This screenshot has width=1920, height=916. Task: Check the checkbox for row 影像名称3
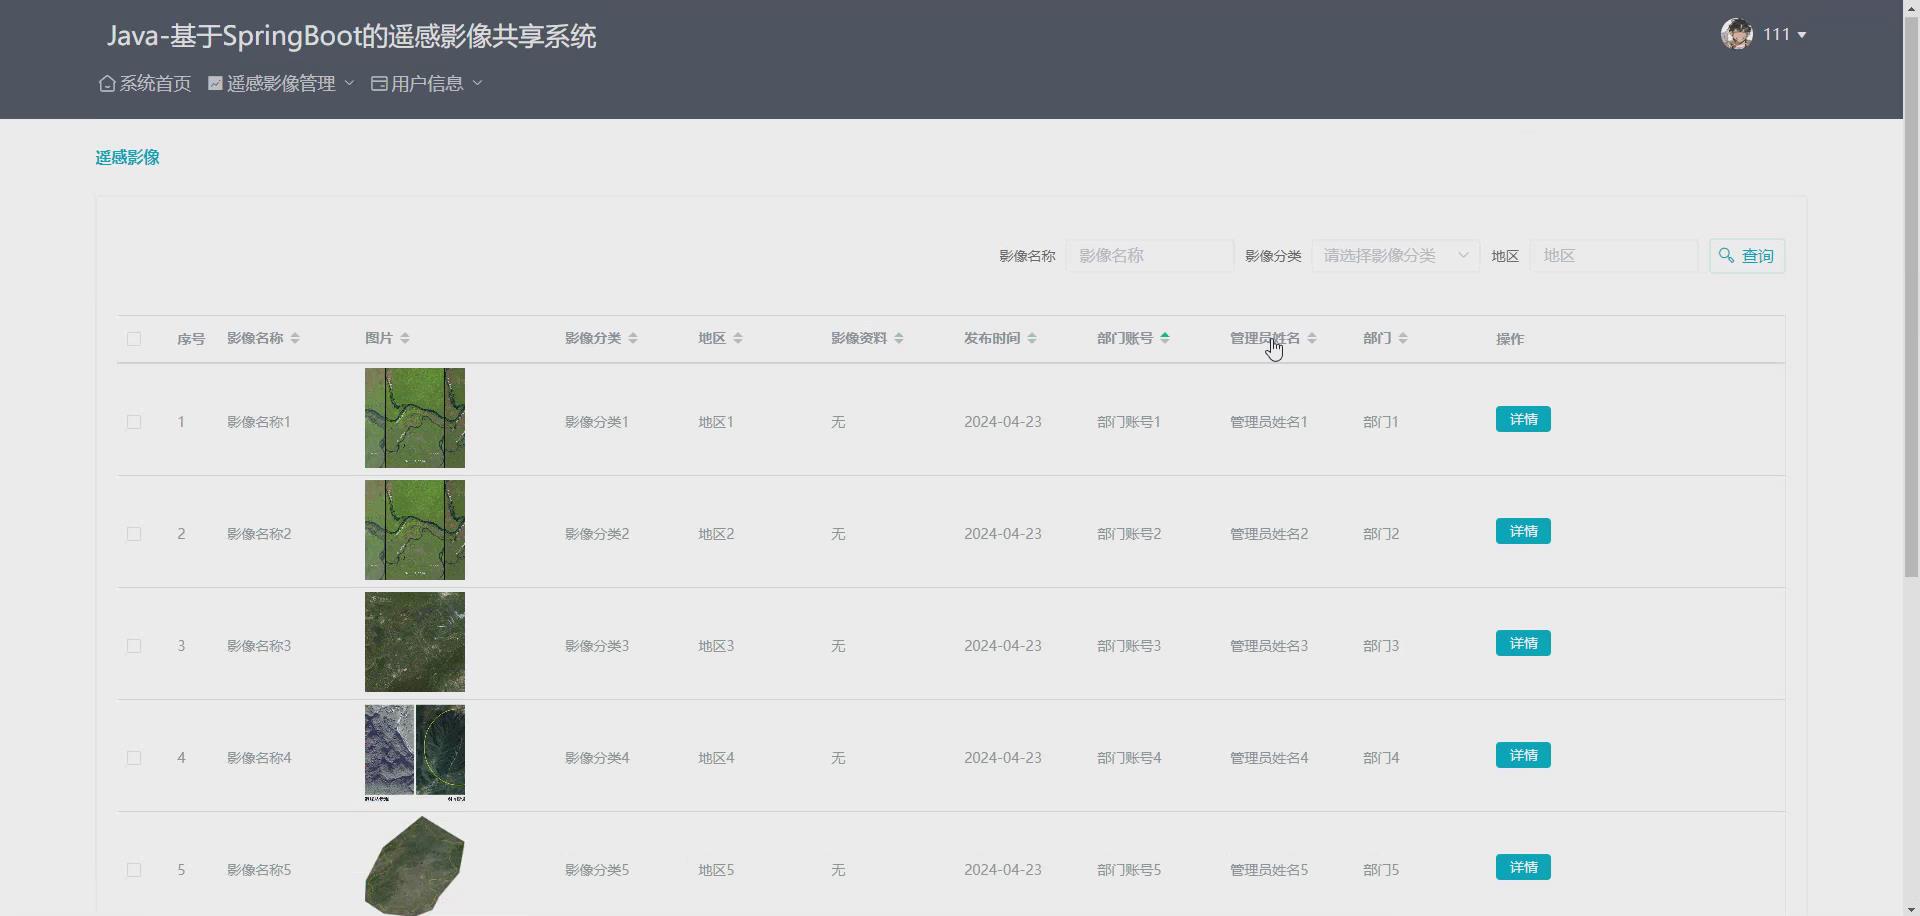[x=134, y=645]
